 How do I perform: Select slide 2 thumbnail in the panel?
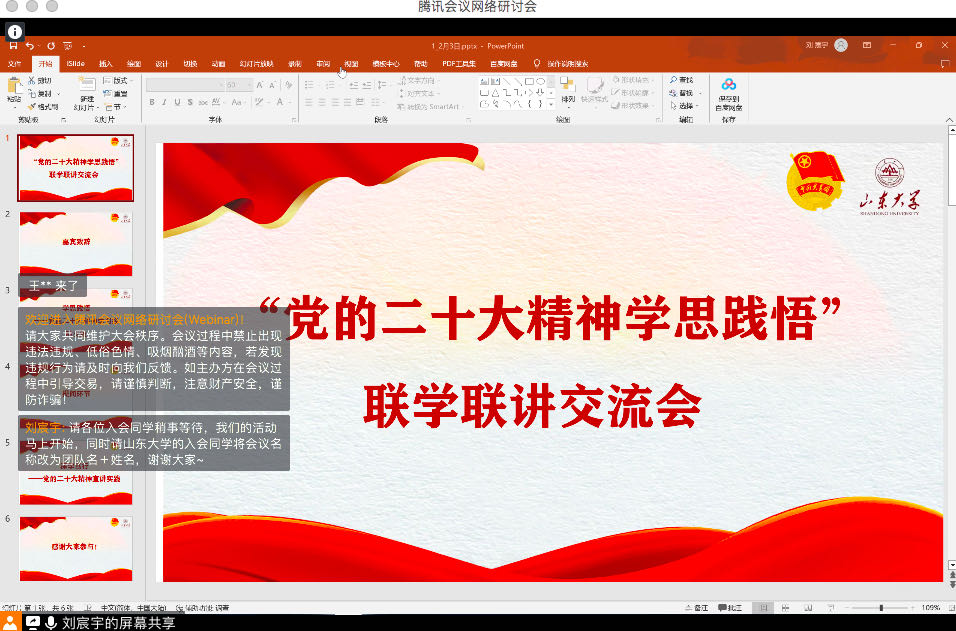click(x=76, y=243)
